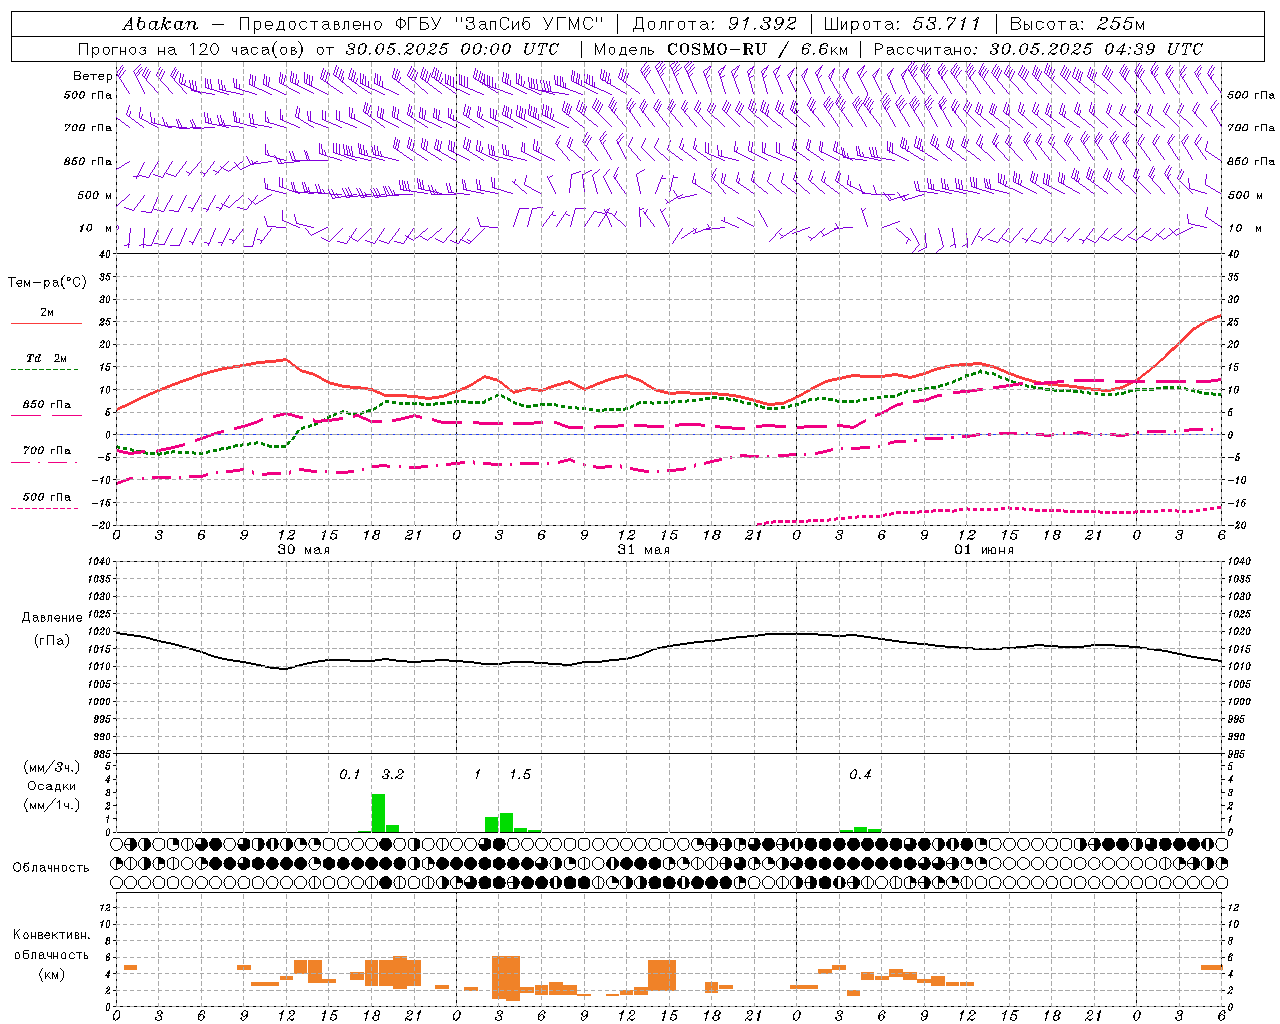Click 'Прогноз на 120 часа(ов)' forecast text

193,49
